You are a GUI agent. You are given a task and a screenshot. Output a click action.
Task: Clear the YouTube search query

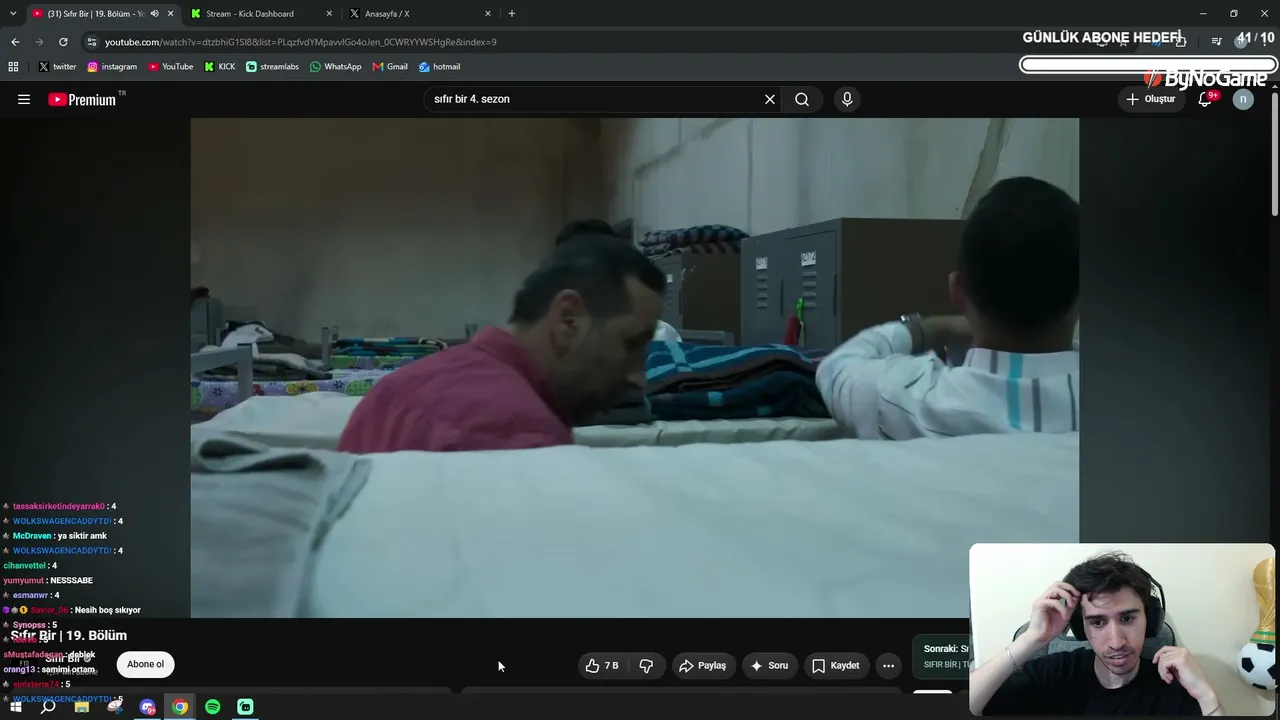click(770, 99)
